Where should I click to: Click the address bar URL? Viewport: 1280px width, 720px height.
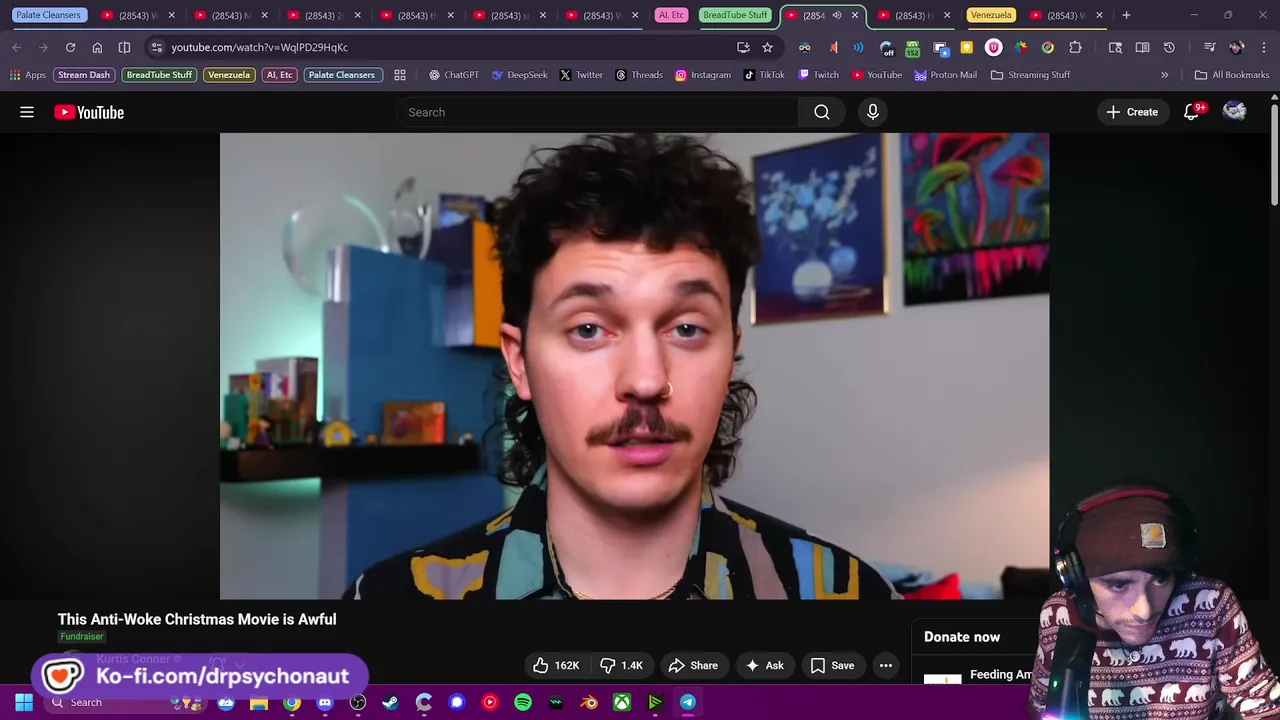260,47
